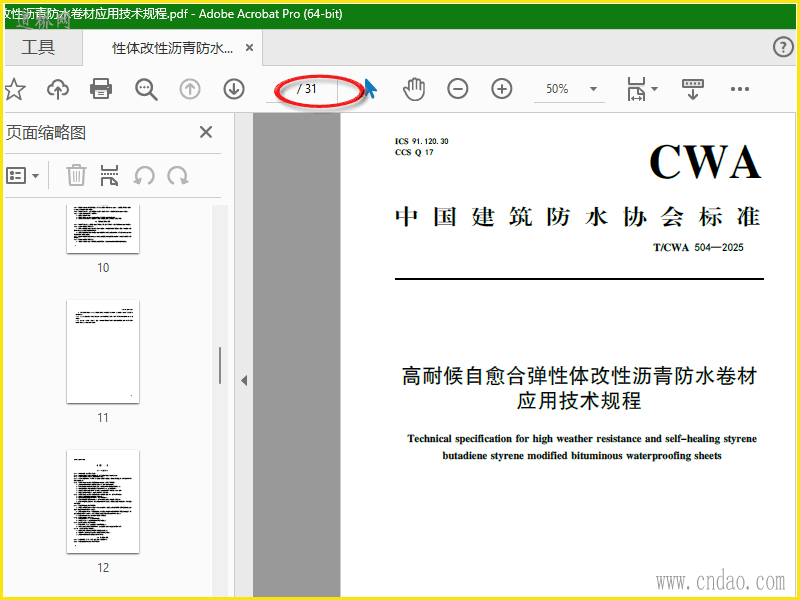Open the help question mark icon
800x600 pixels.
tap(783, 47)
